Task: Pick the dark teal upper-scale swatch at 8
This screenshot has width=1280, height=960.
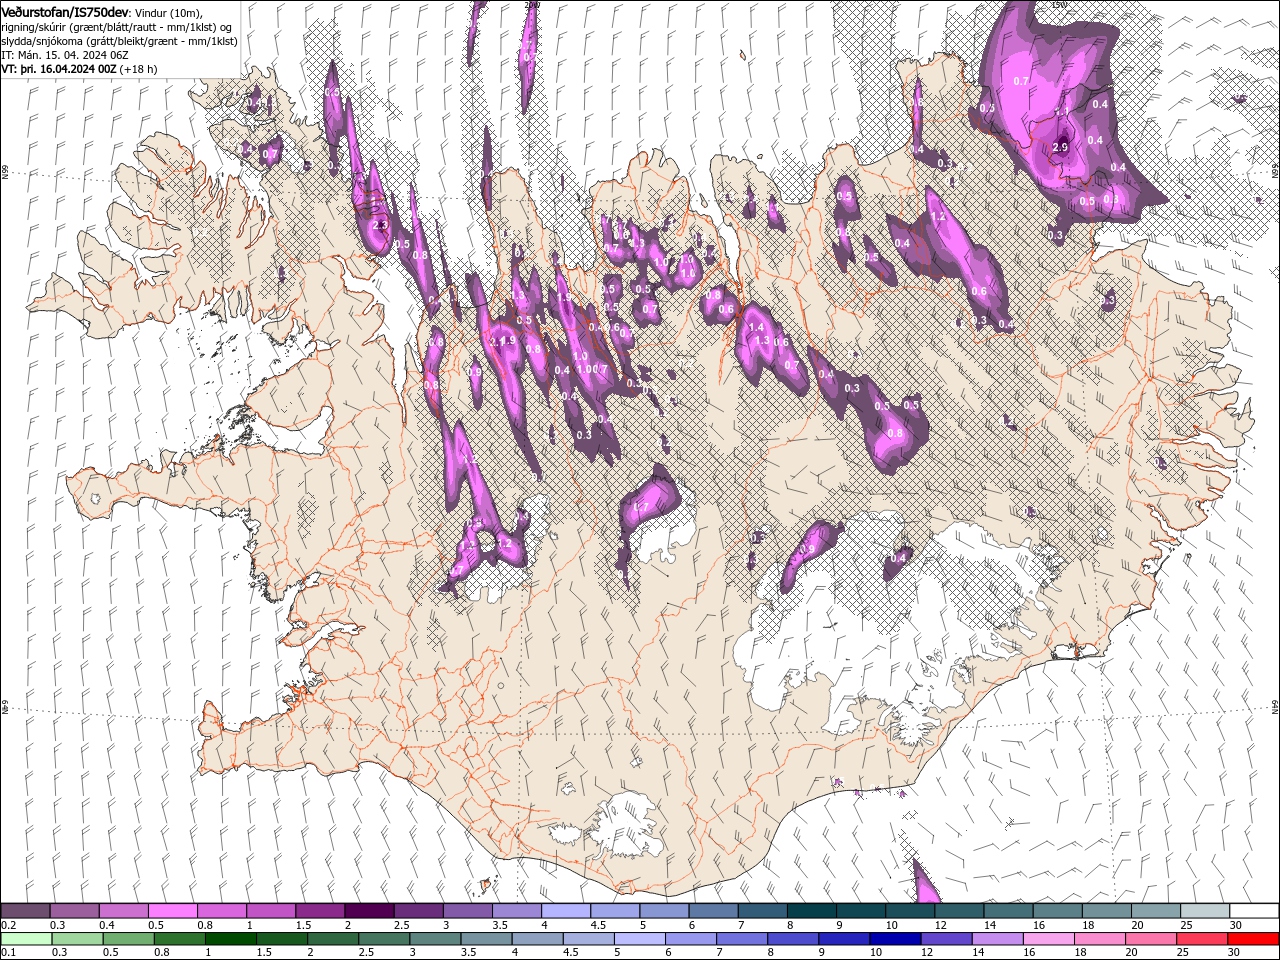Action: 811,911
